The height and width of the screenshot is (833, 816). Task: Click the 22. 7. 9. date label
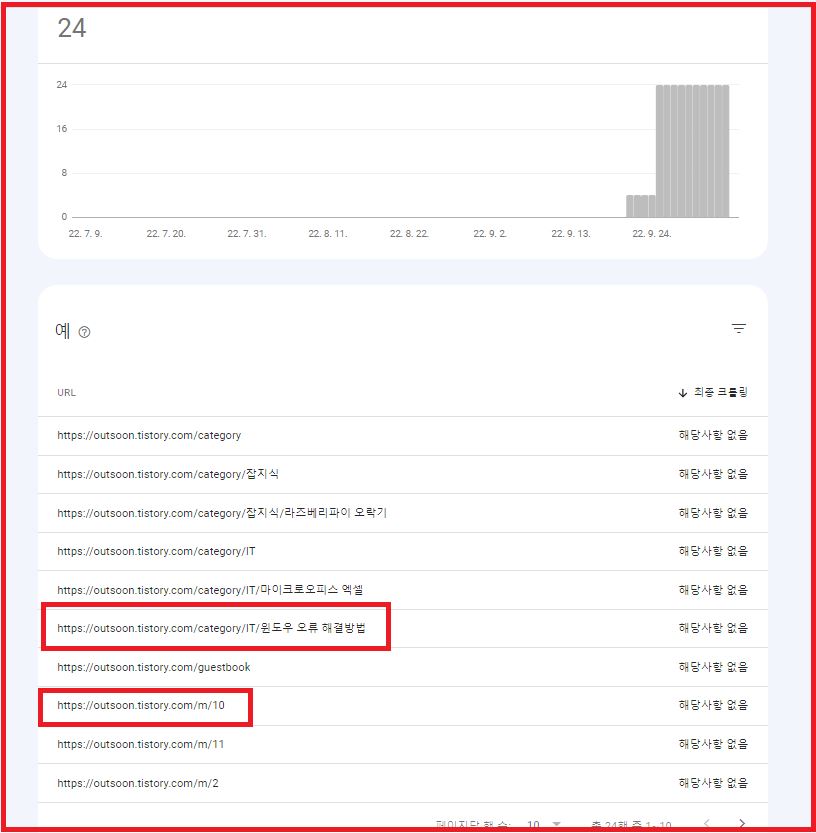click(86, 234)
